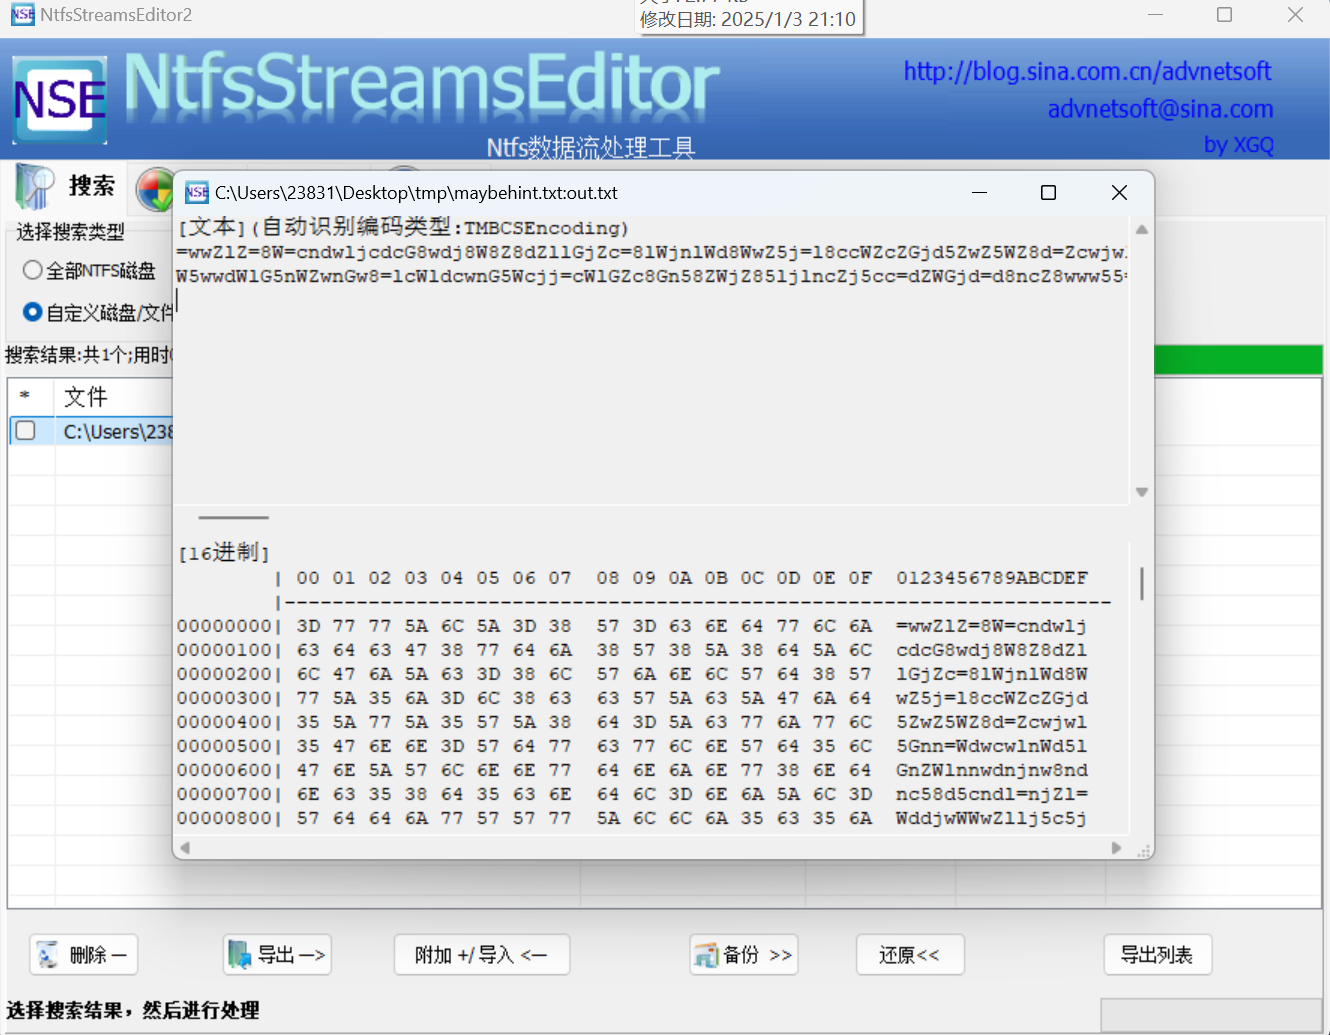Click the * column header
The image size is (1330, 1035).
coord(25,397)
